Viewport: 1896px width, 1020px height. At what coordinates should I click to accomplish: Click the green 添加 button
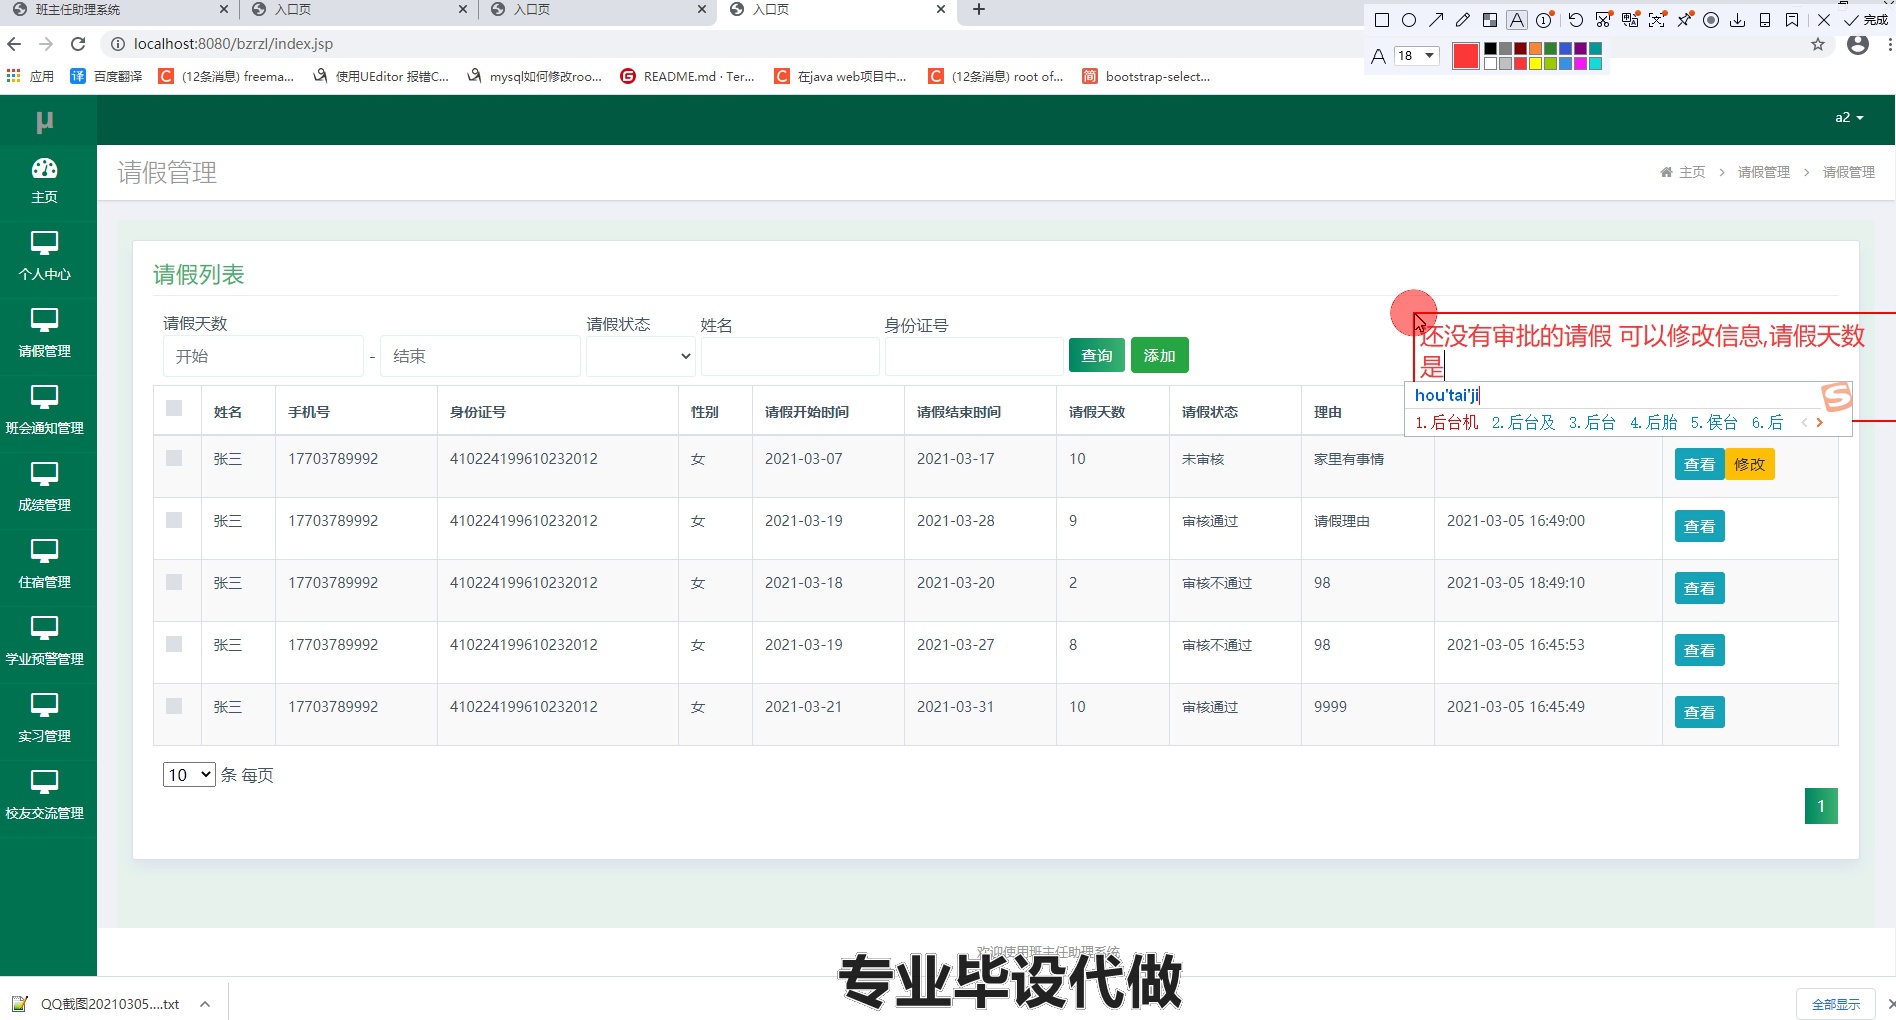pos(1159,355)
